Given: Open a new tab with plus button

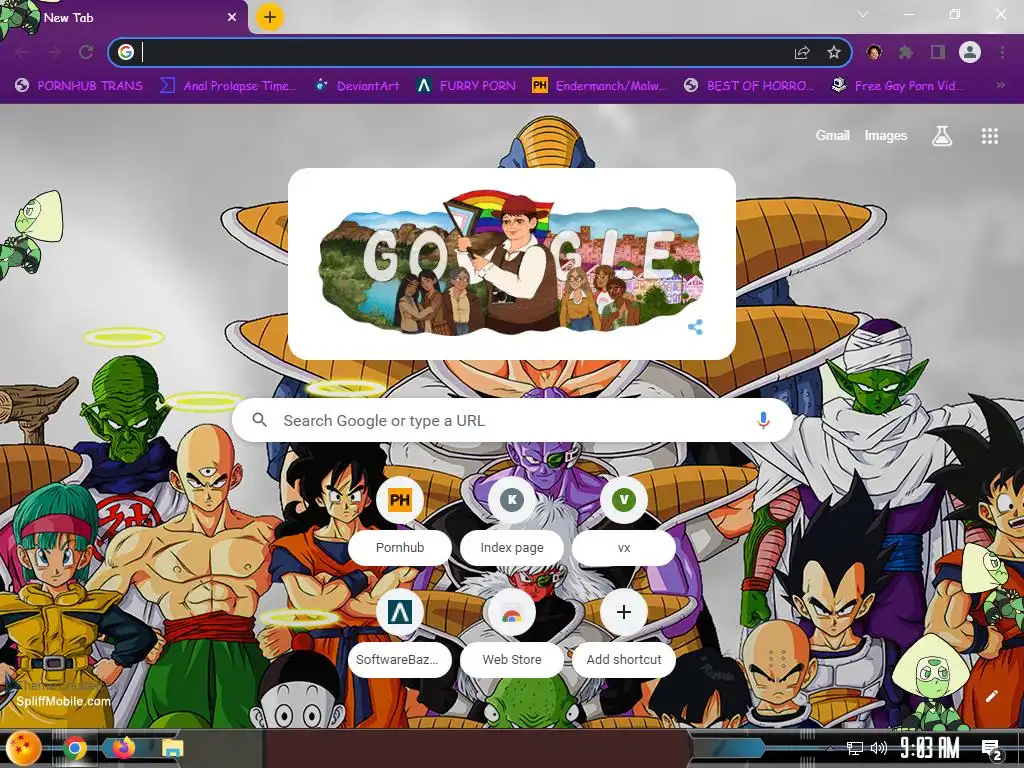Looking at the screenshot, I should click(270, 17).
